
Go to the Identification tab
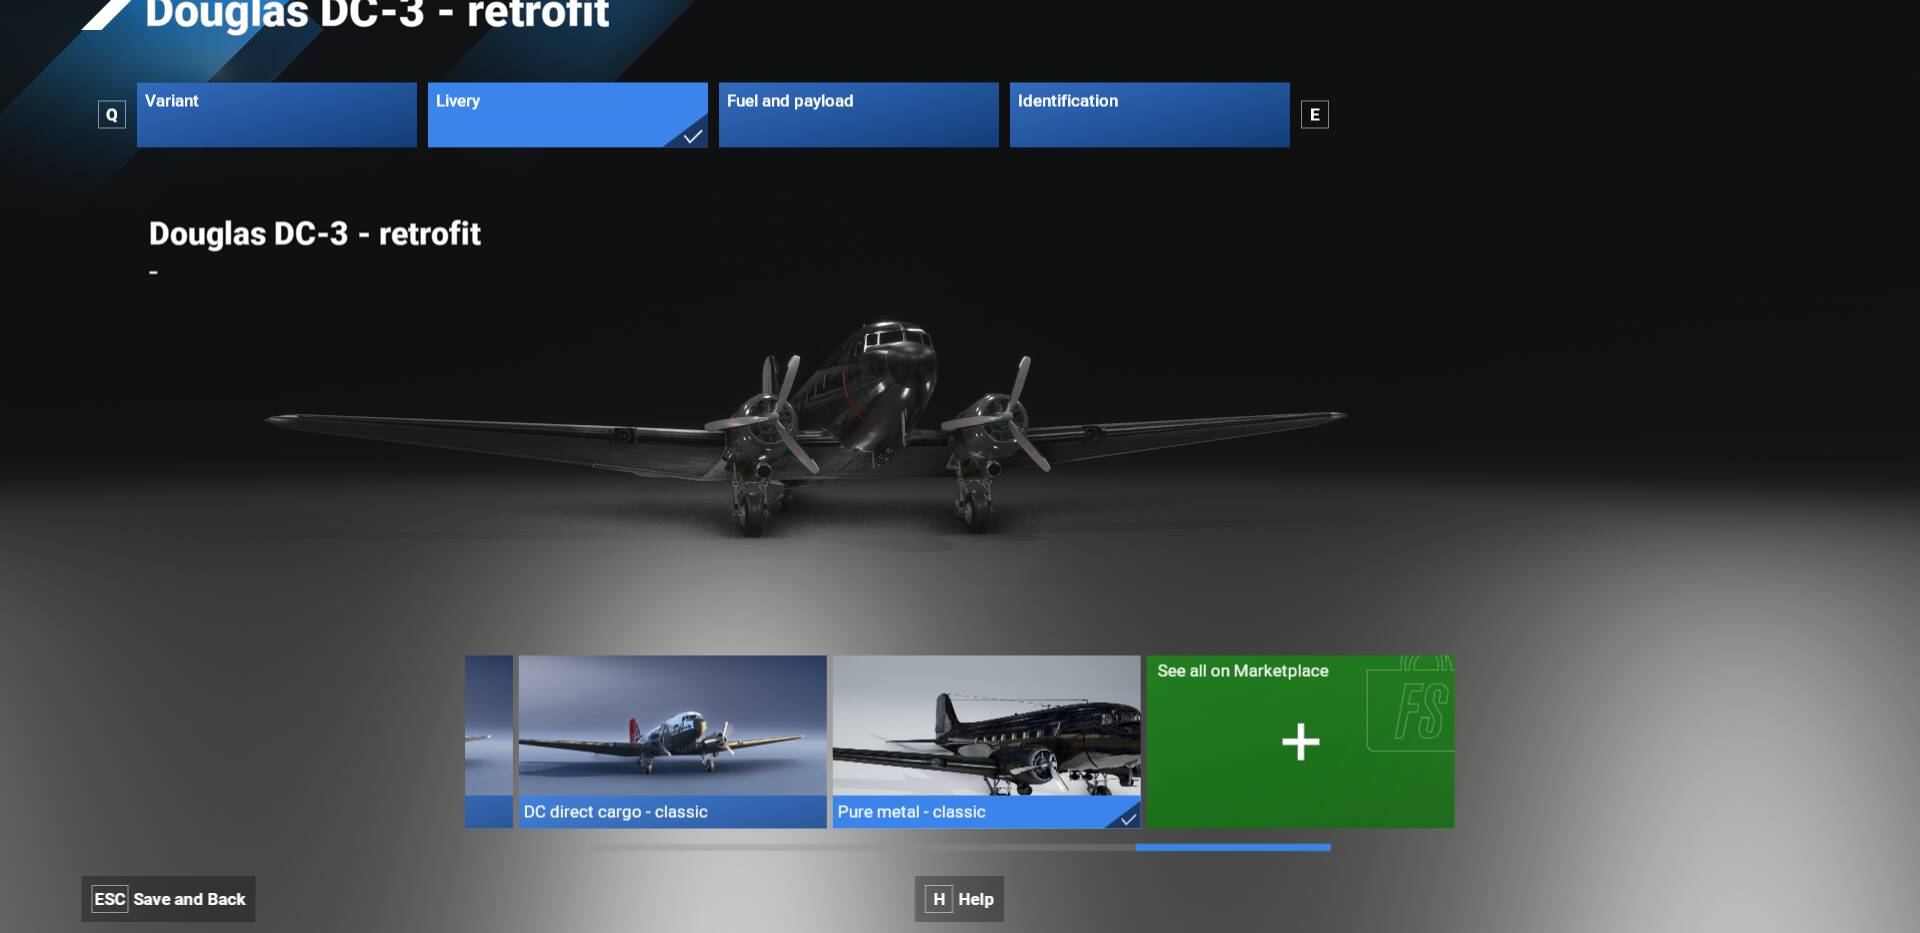click(x=1150, y=115)
